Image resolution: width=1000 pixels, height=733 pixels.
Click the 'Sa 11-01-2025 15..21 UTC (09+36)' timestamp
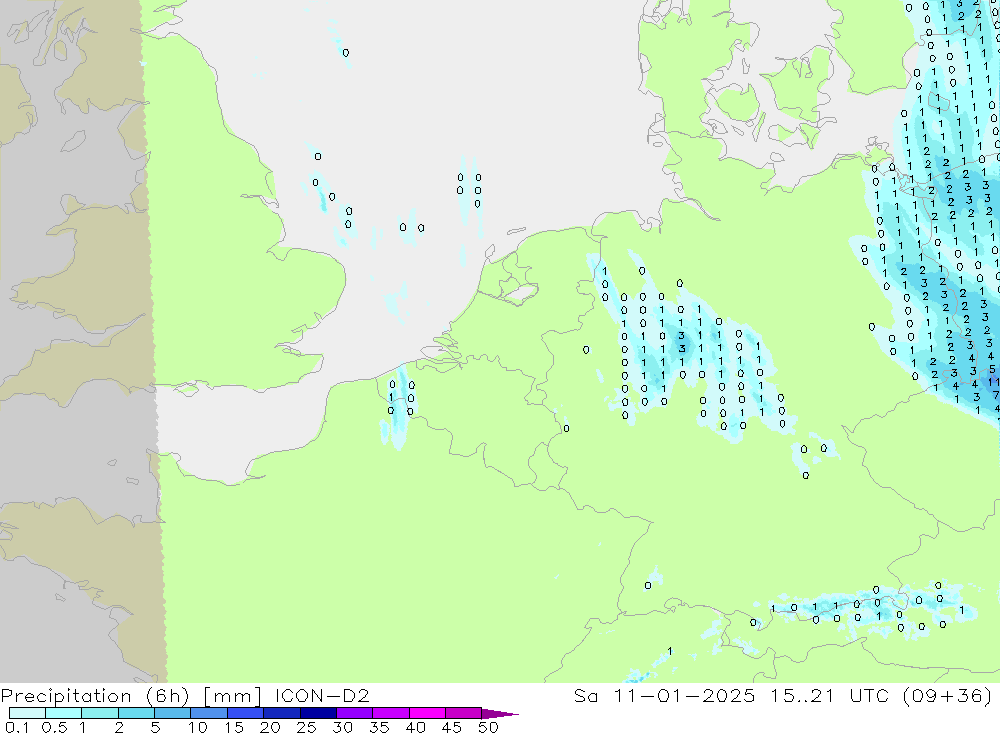(783, 695)
